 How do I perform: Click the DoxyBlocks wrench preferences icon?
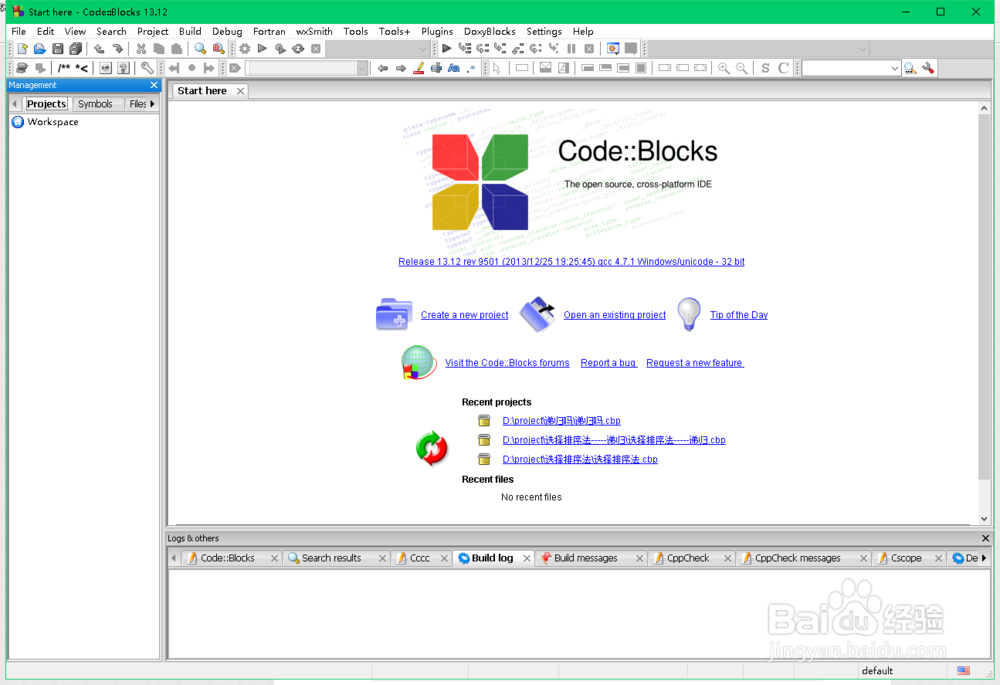click(147, 68)
